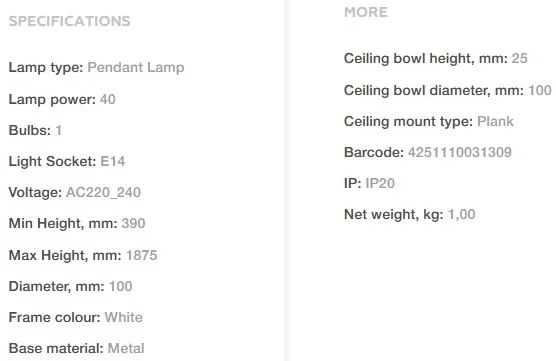556x361 pixels.
Task: Click the Ceiling bowl diameter label
Action: pos(434,90)
